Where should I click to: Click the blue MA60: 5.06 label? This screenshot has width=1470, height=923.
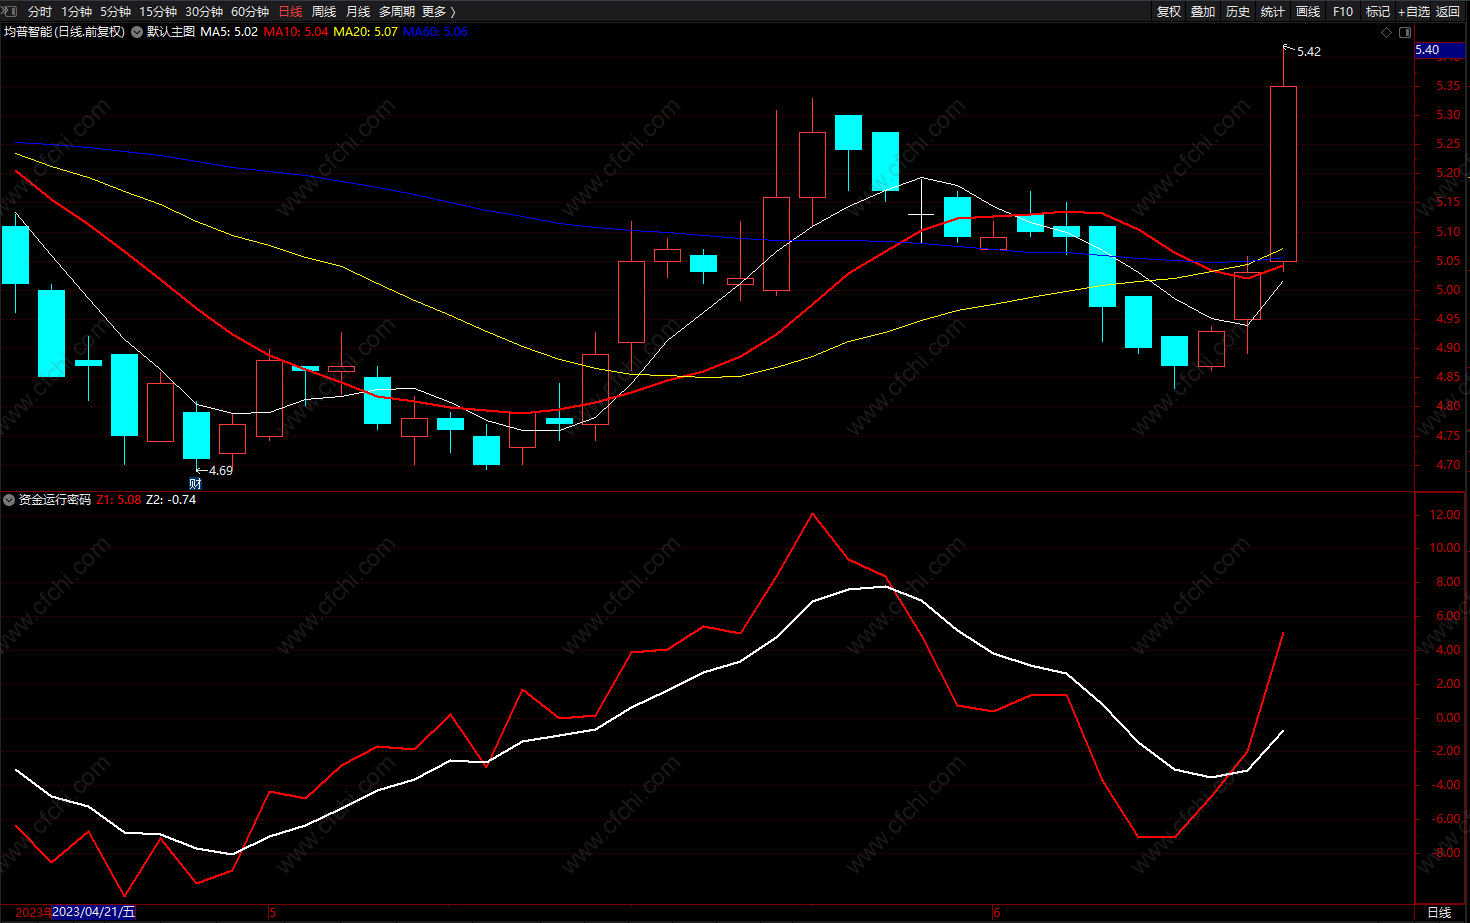435,32
